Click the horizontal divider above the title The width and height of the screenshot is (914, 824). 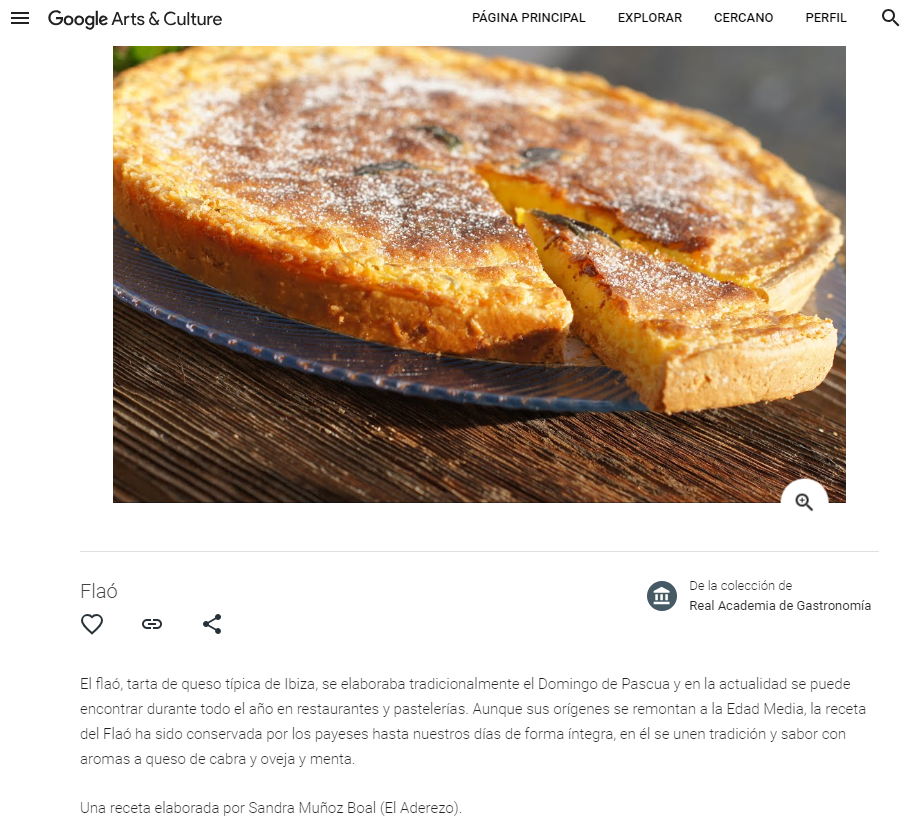479,551
